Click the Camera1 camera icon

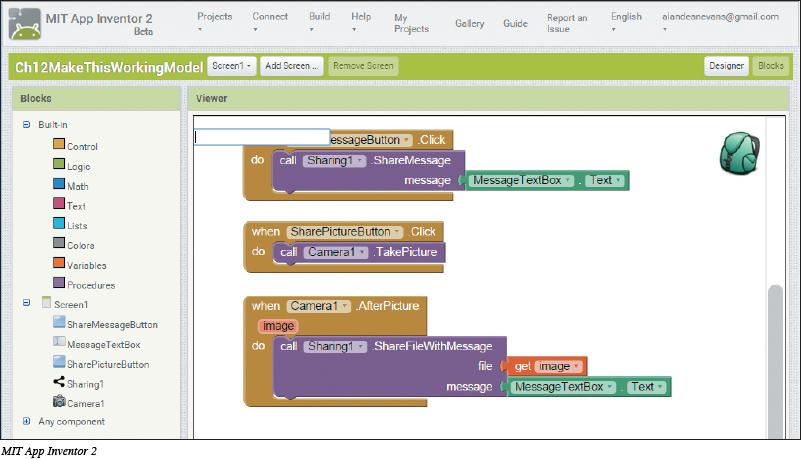pyautogui.click(x=59, y=401)
